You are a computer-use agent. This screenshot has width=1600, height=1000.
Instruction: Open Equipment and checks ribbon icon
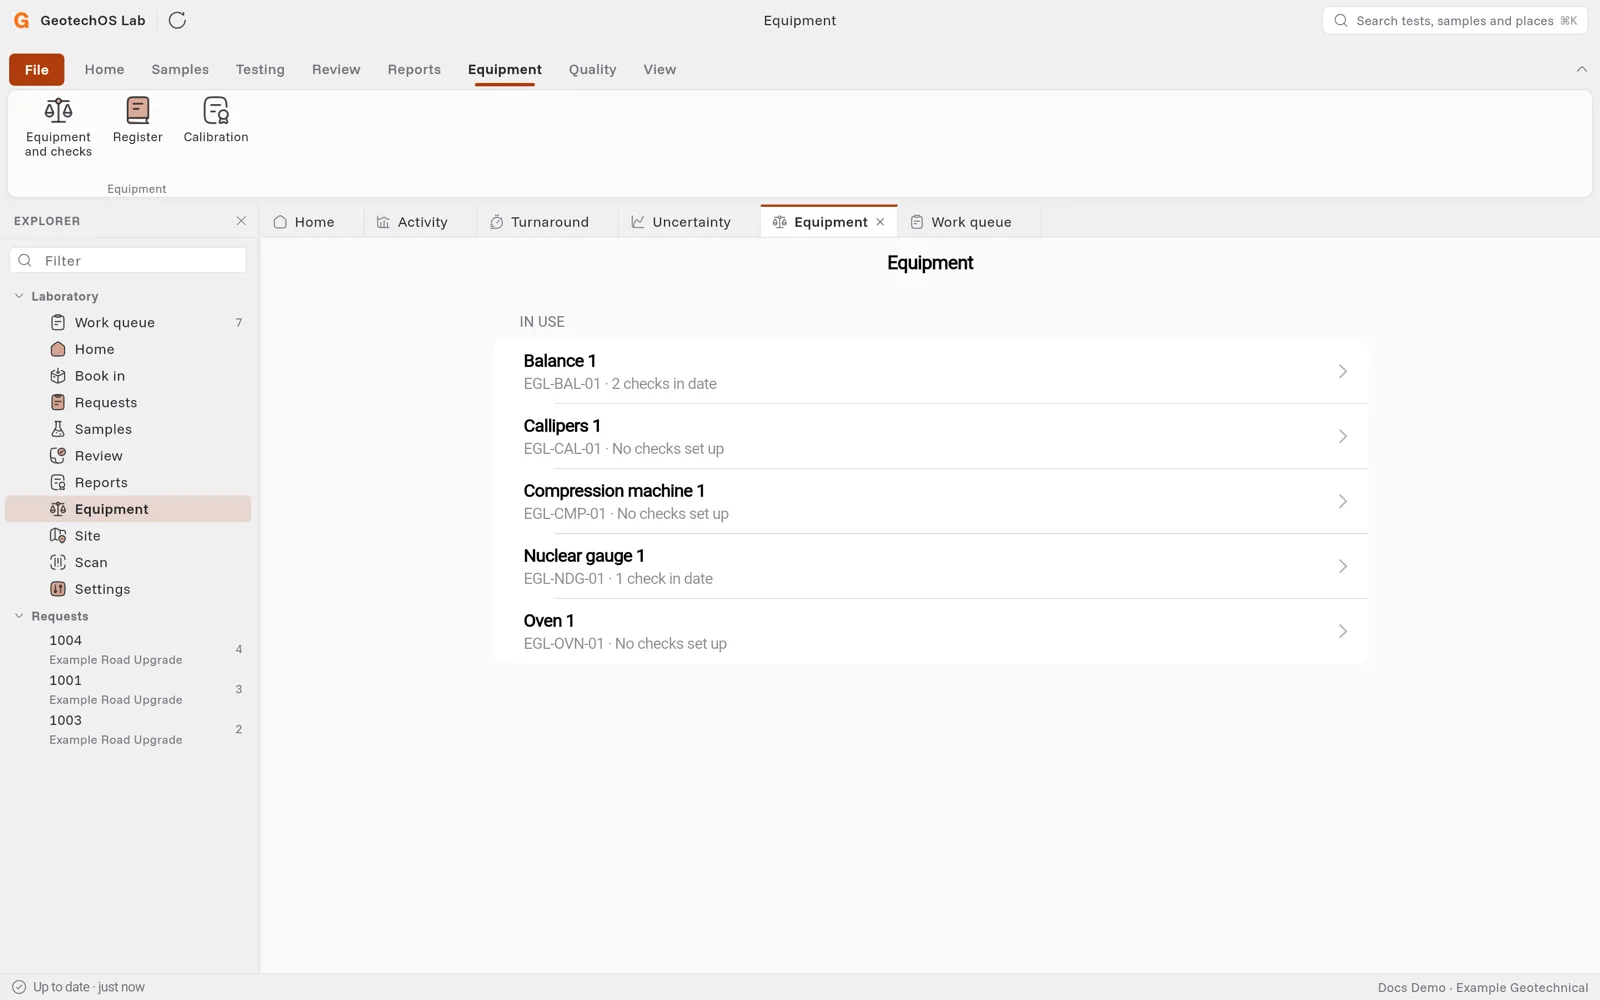click(58, 127)
